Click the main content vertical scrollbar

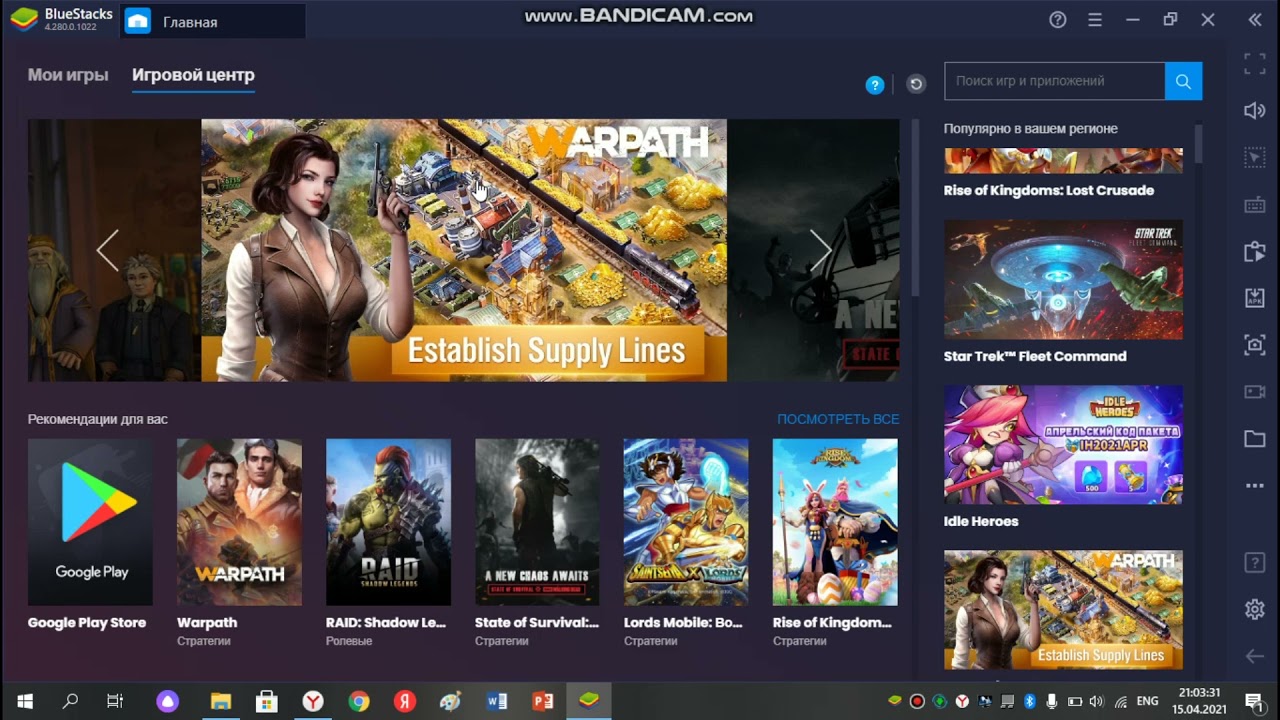coord(914,208)
